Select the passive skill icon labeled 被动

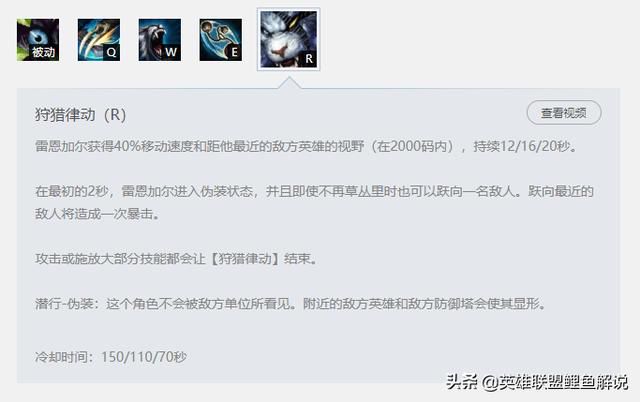click(38, 40)
